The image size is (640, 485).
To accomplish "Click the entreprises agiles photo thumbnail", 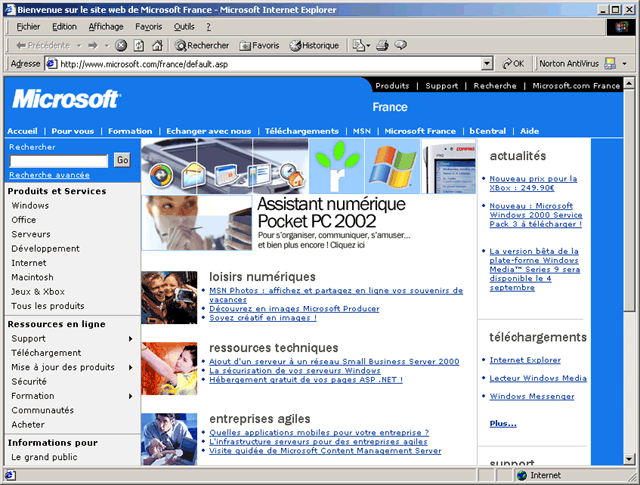I will click(x=169, y=439).
